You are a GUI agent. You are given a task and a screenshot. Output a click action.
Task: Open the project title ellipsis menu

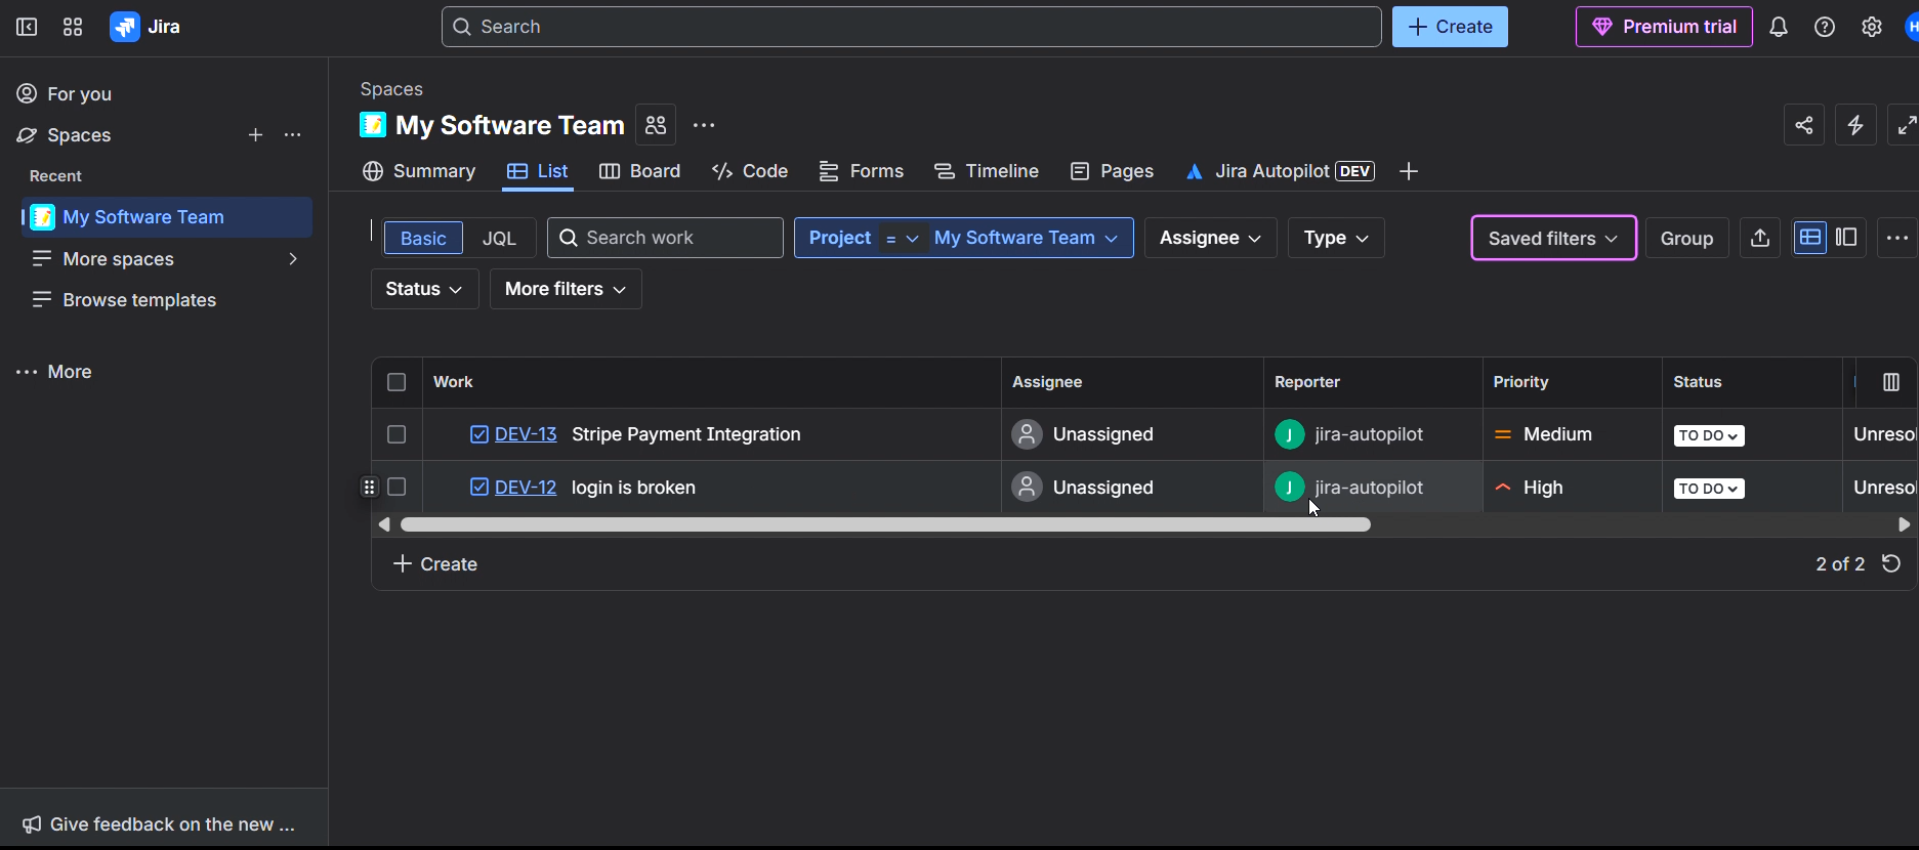coord(704,125)
